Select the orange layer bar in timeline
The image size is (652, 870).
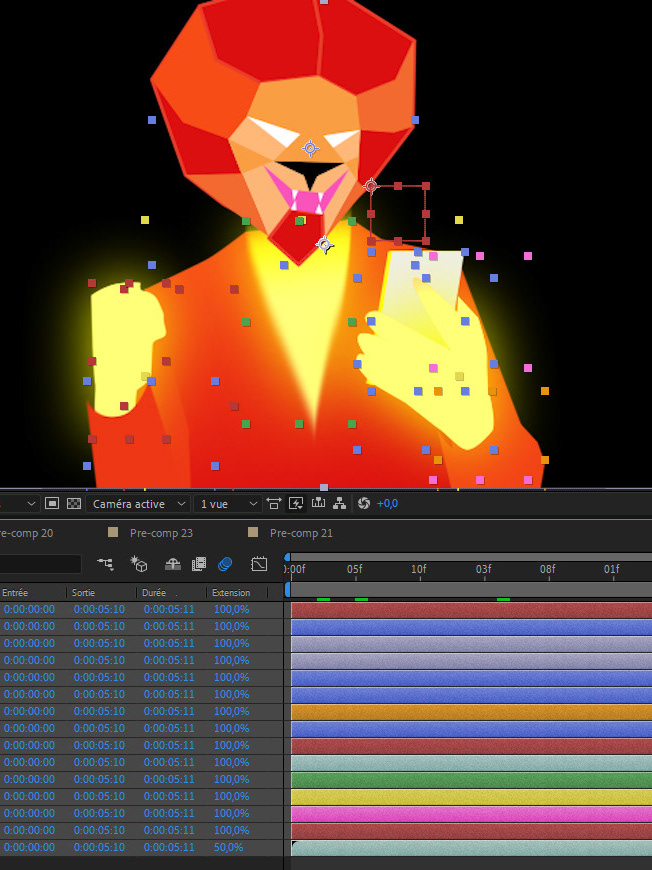pos(471,712)
